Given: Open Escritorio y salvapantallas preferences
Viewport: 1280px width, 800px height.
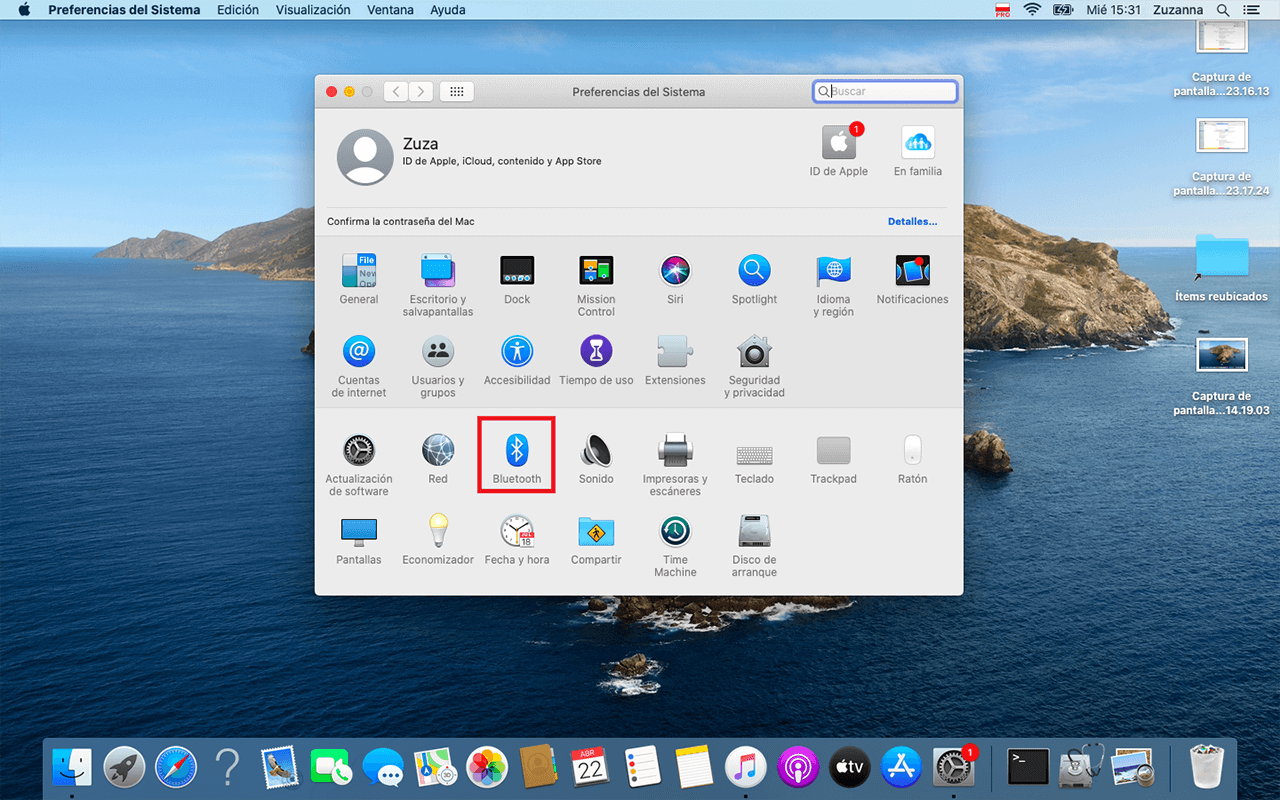Looking at the screenshot, I should (x=438, y=285).
